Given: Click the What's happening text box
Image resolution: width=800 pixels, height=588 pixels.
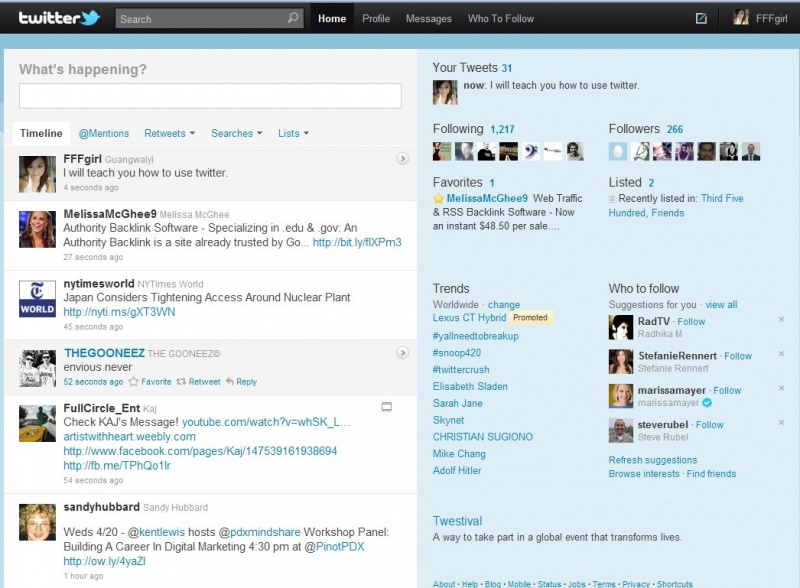Looking at the screenshot, I should [210, 95].
